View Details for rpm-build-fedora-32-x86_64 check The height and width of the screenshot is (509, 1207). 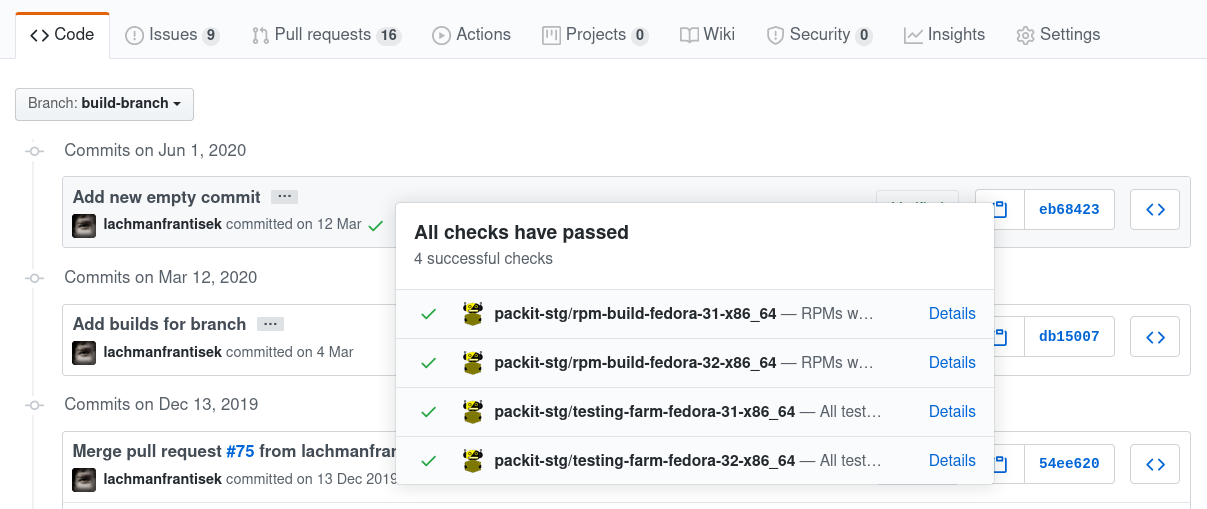tap(952, 363)
